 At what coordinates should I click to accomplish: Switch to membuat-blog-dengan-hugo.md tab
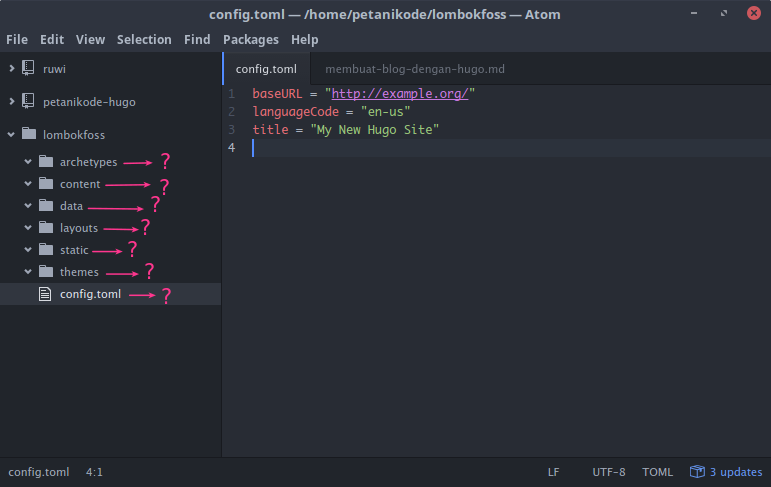(415, 69)
